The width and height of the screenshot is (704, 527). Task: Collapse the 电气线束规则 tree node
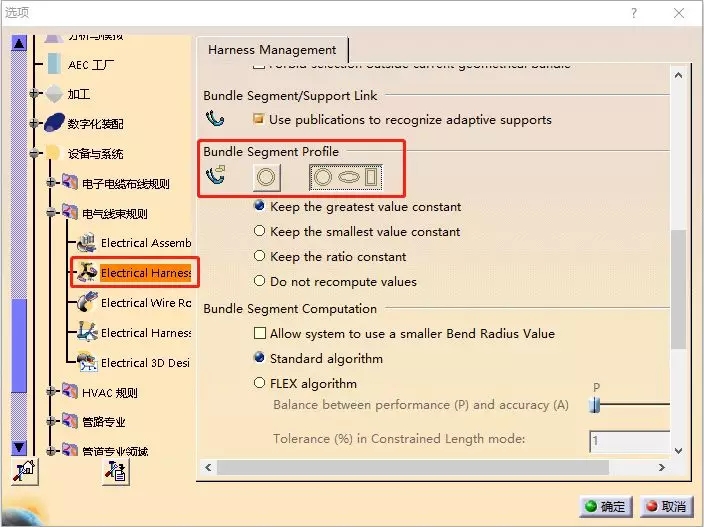[51, 213]
